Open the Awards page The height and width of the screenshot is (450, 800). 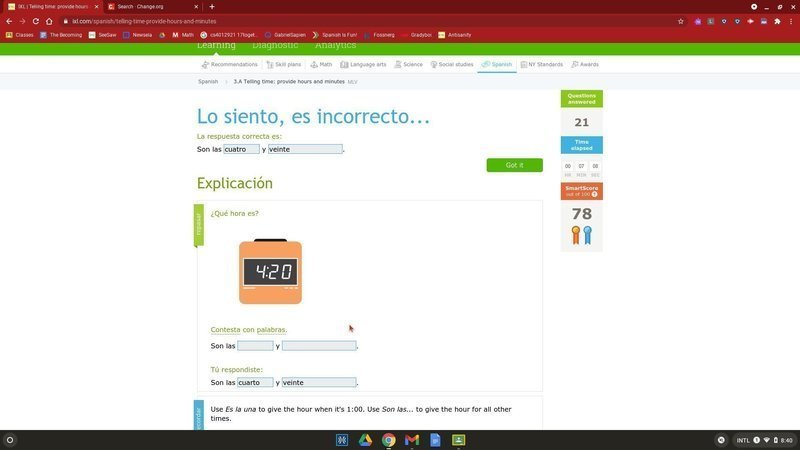(x=585, y=64)
